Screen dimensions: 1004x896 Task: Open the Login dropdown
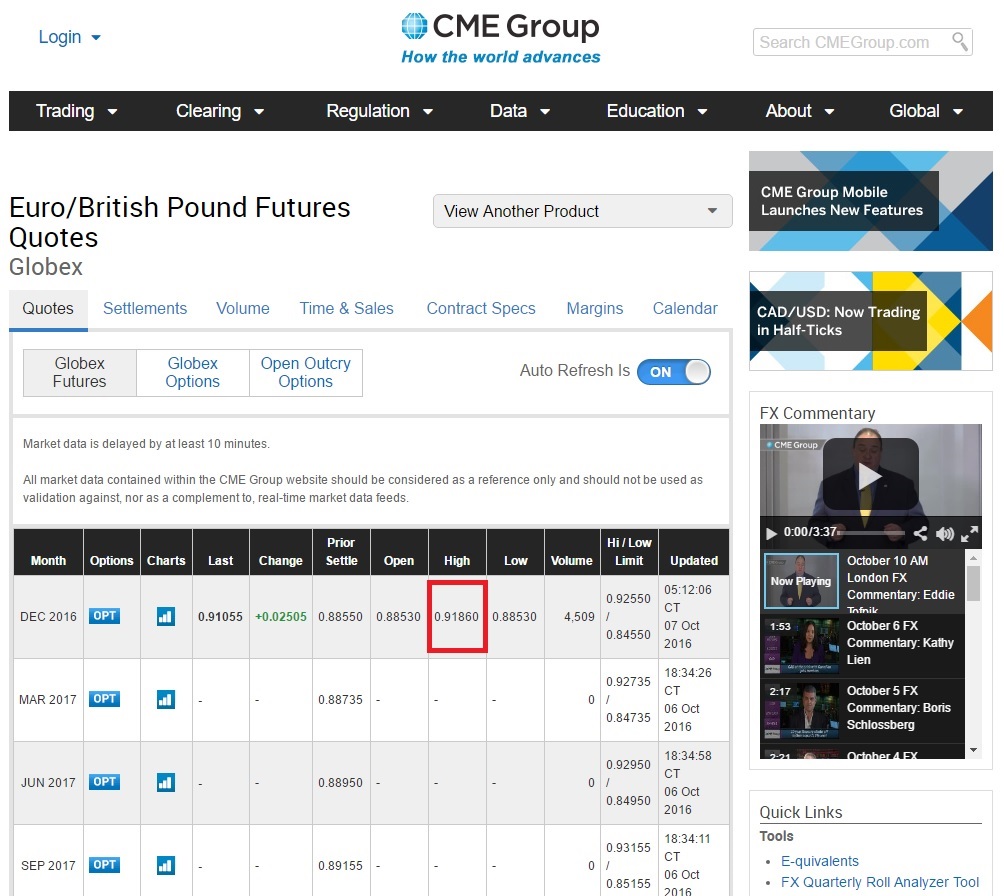click(x=69, y=37)
